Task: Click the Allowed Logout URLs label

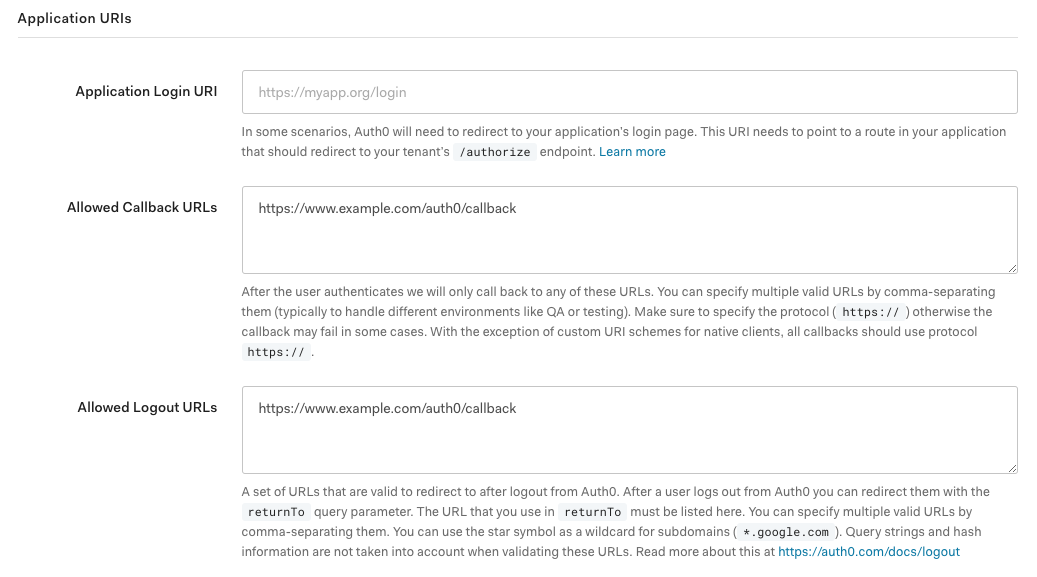Action: click(147, 407)
